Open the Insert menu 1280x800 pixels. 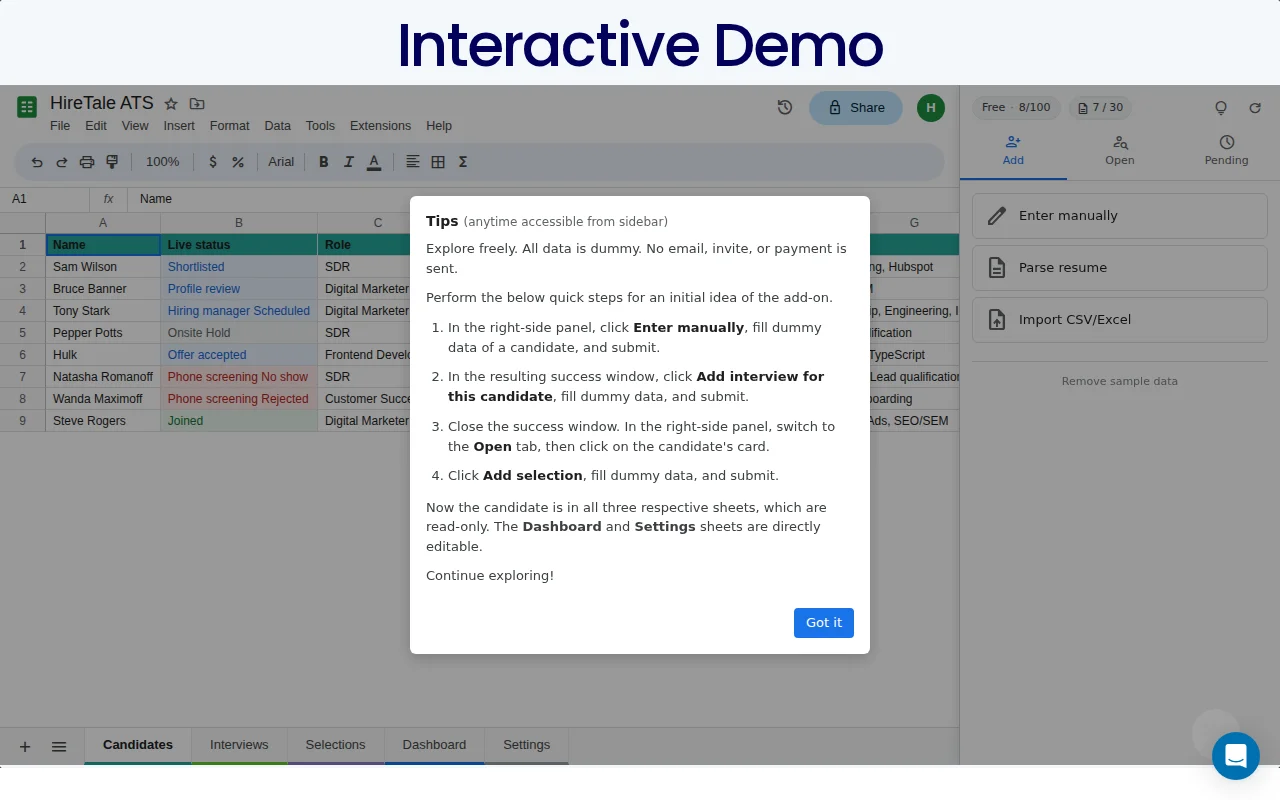[179, 126]
